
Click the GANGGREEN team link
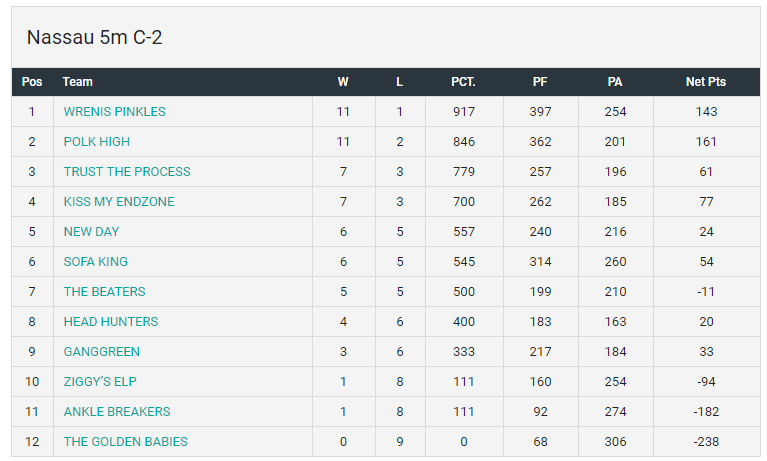tap(101, 352)
